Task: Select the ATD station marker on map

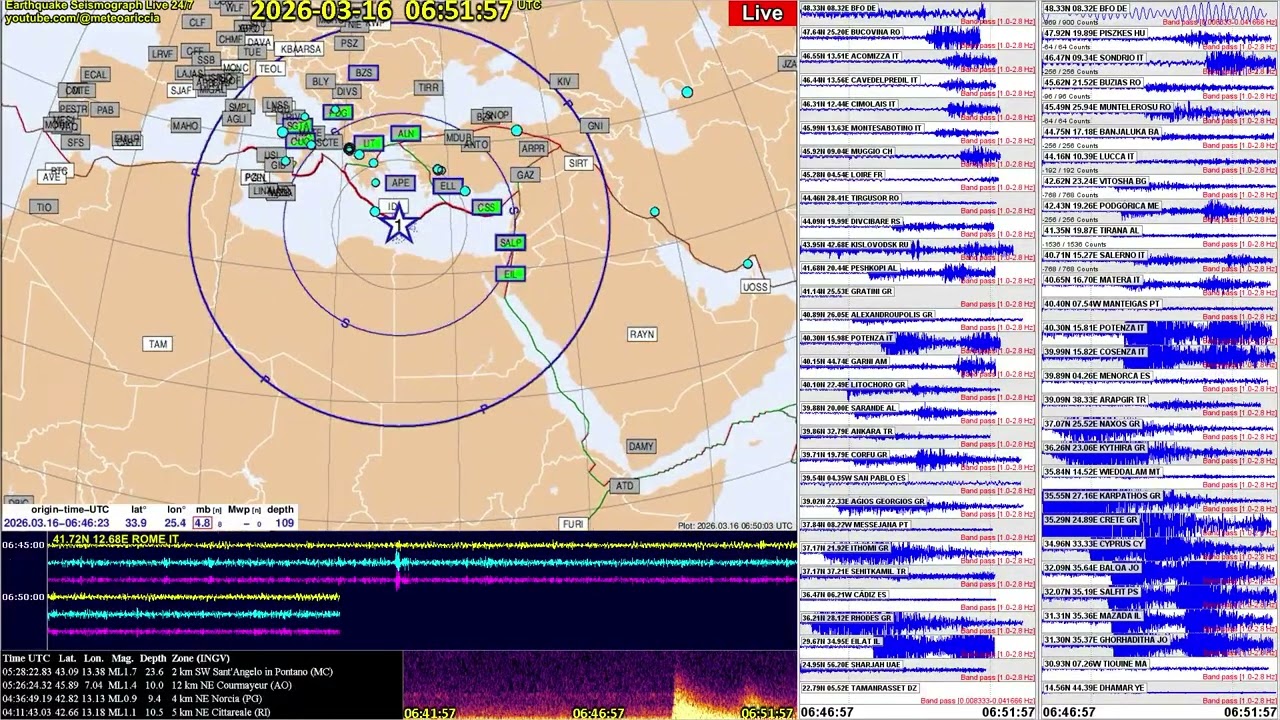Action: pos(624,486)
